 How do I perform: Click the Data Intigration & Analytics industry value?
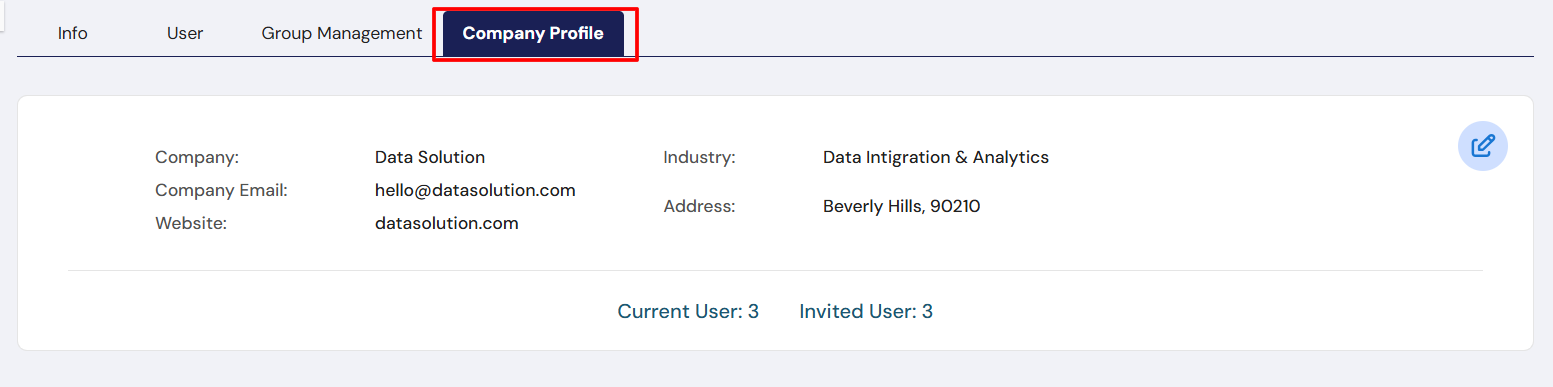(936, 157)
